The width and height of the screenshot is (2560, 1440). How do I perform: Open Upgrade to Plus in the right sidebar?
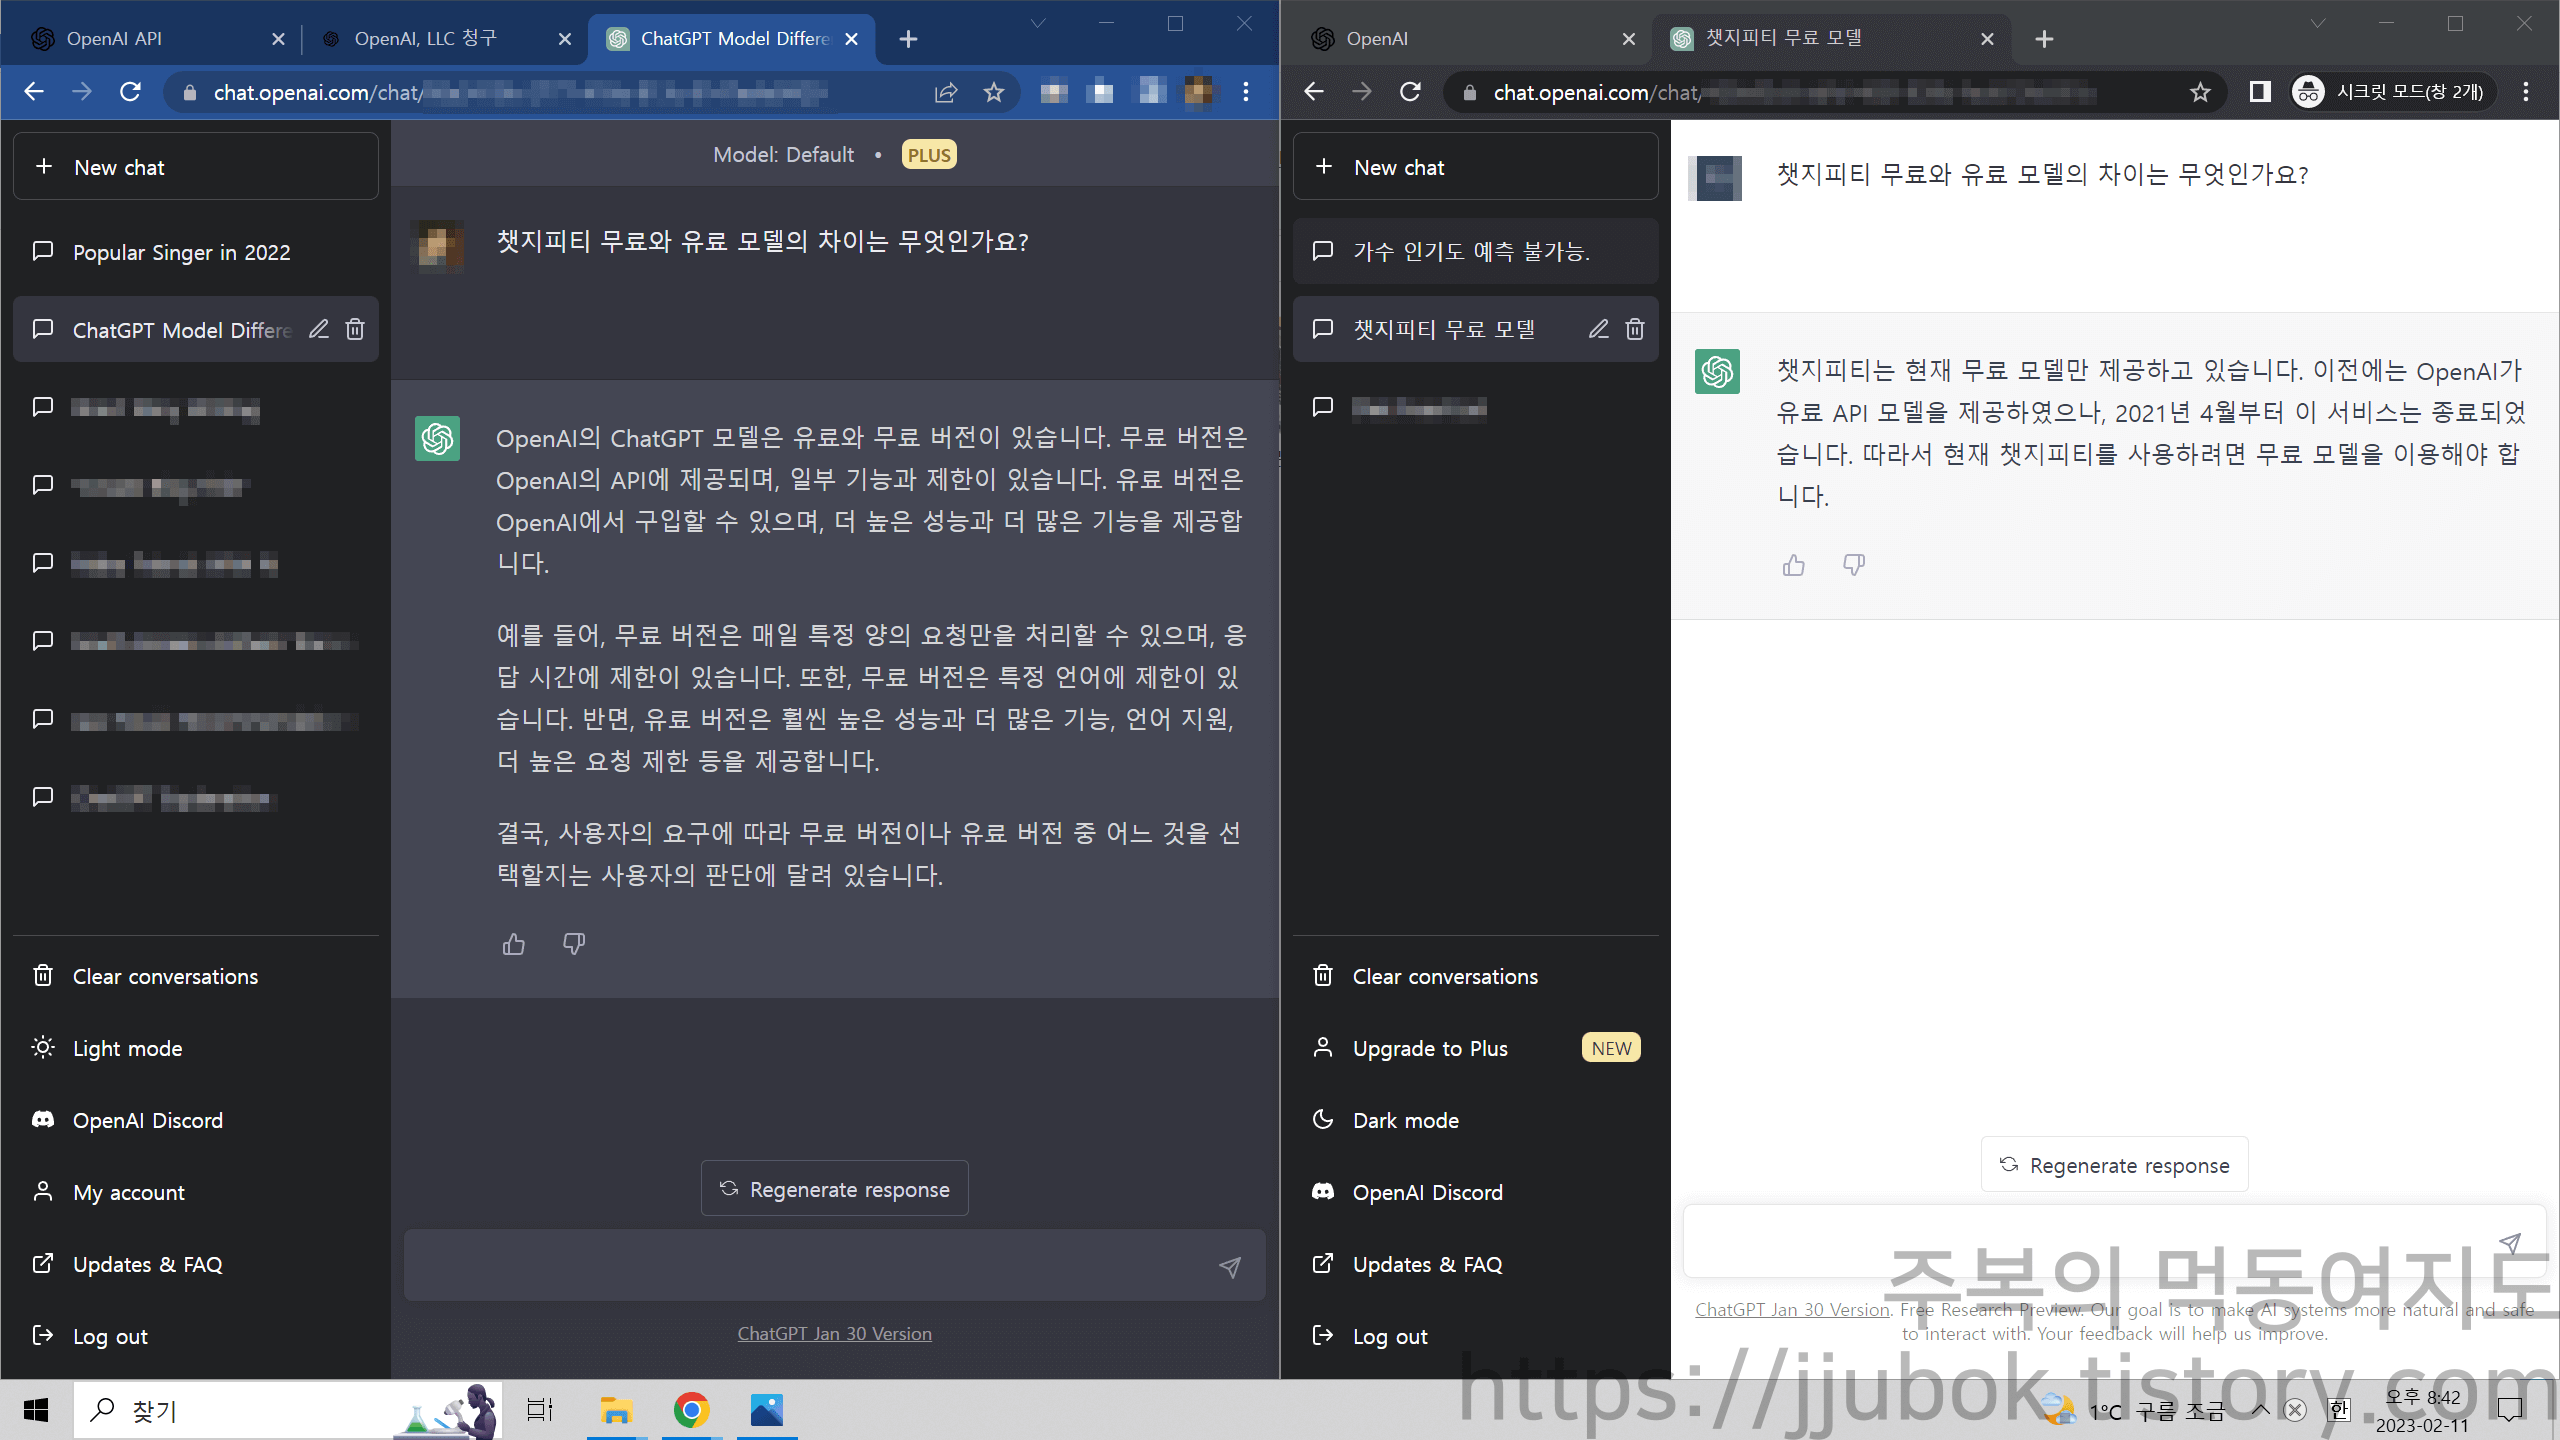1429,1047
